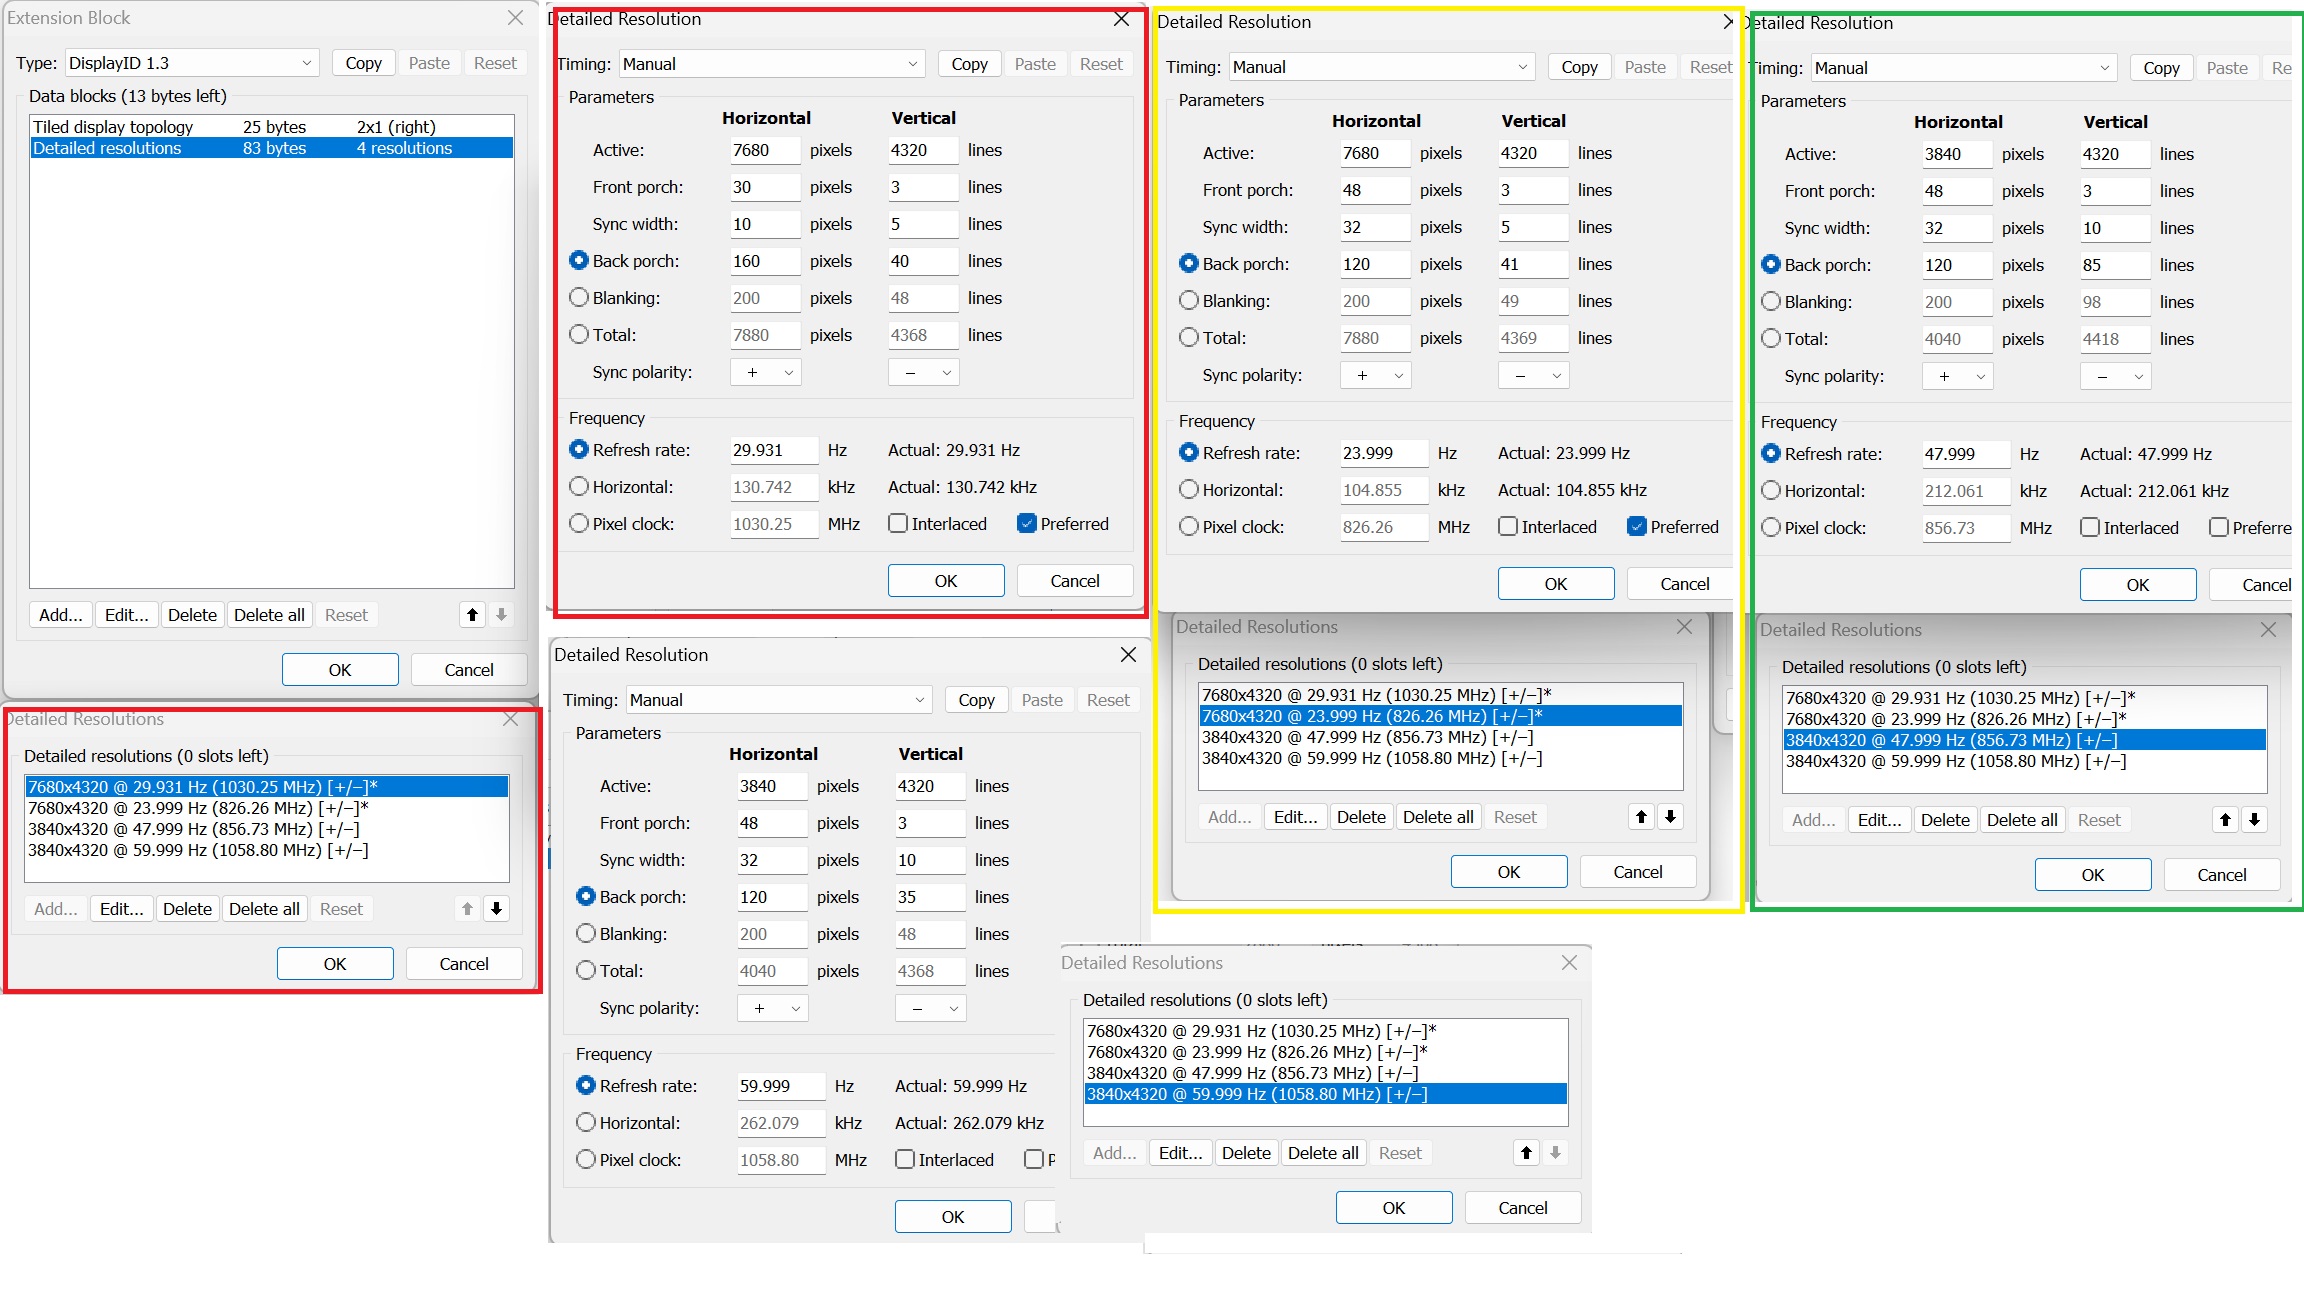This screenshot has width=2304, height=1296.
Task: Click Copy button beside DisplayID 1.3 type
Action: [363, 63]
